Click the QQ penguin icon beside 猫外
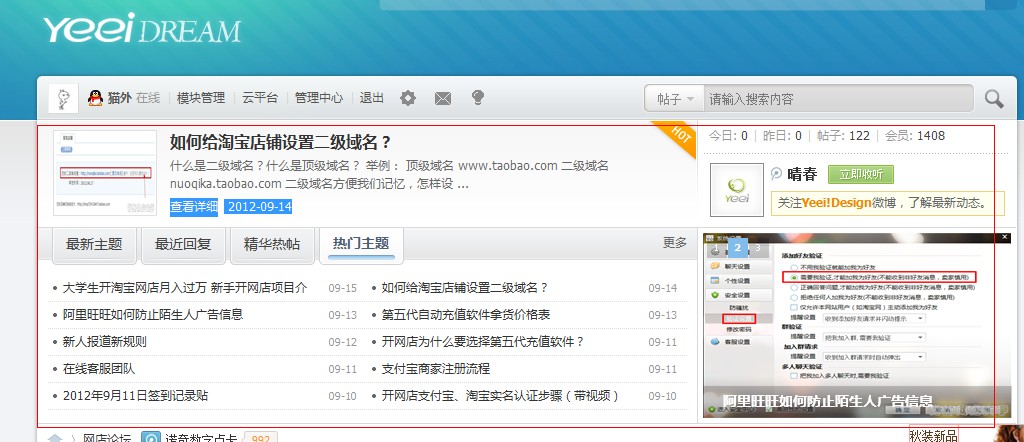The image size is (1024, 442). point(95,98)
